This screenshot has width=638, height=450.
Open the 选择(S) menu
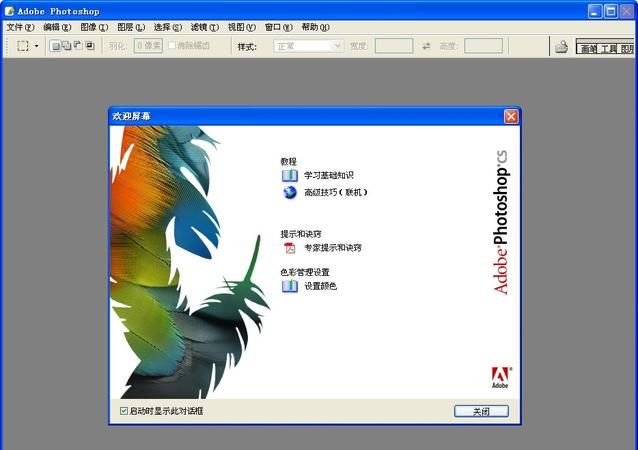tap(168, 27)
